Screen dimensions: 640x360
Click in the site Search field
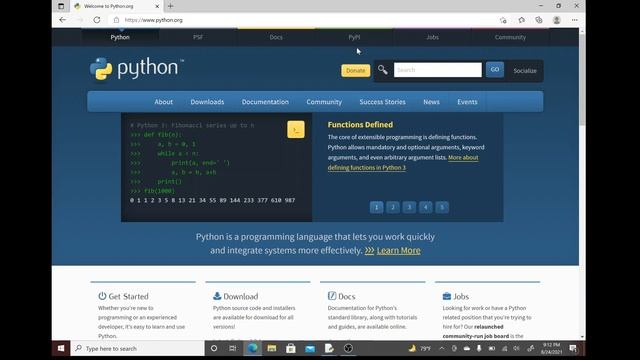438,70
